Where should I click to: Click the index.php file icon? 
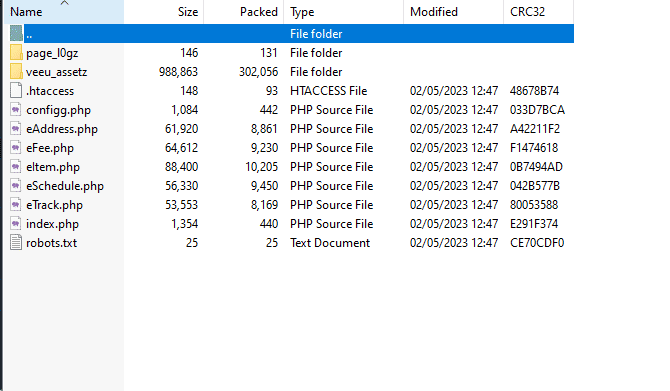(x=16, y=224)
